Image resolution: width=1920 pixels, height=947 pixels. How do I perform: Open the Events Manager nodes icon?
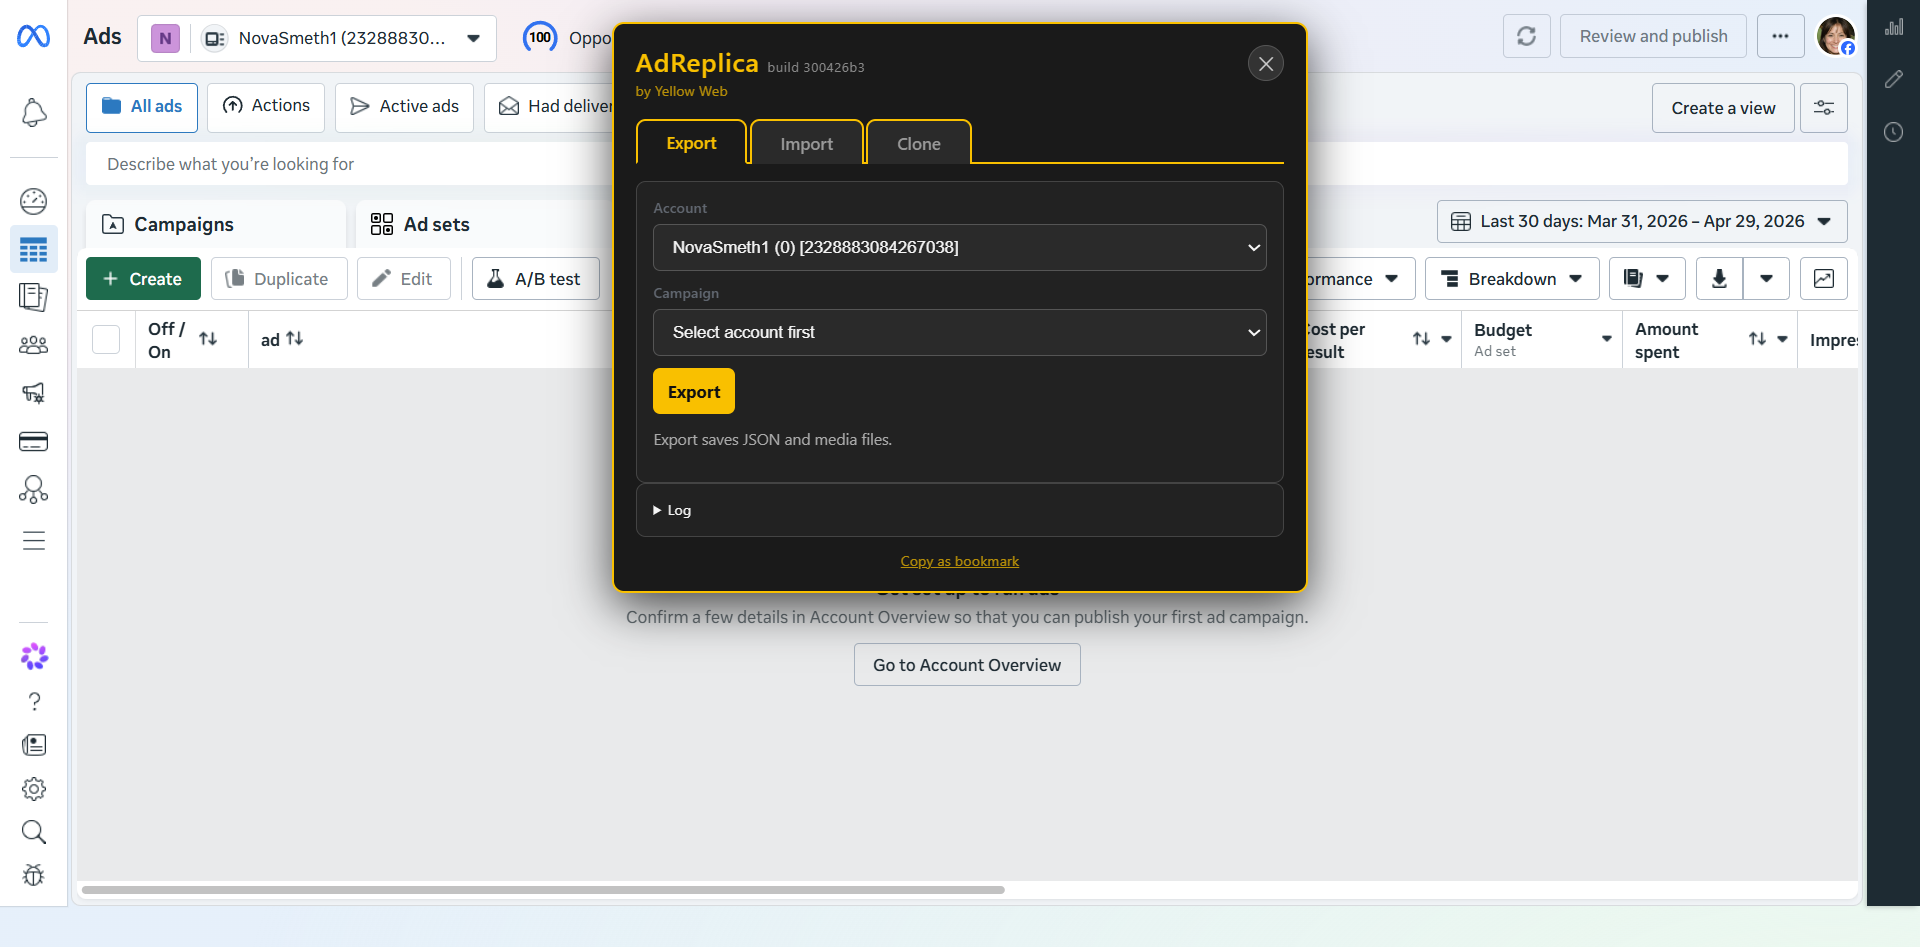[x=34, y=489]
